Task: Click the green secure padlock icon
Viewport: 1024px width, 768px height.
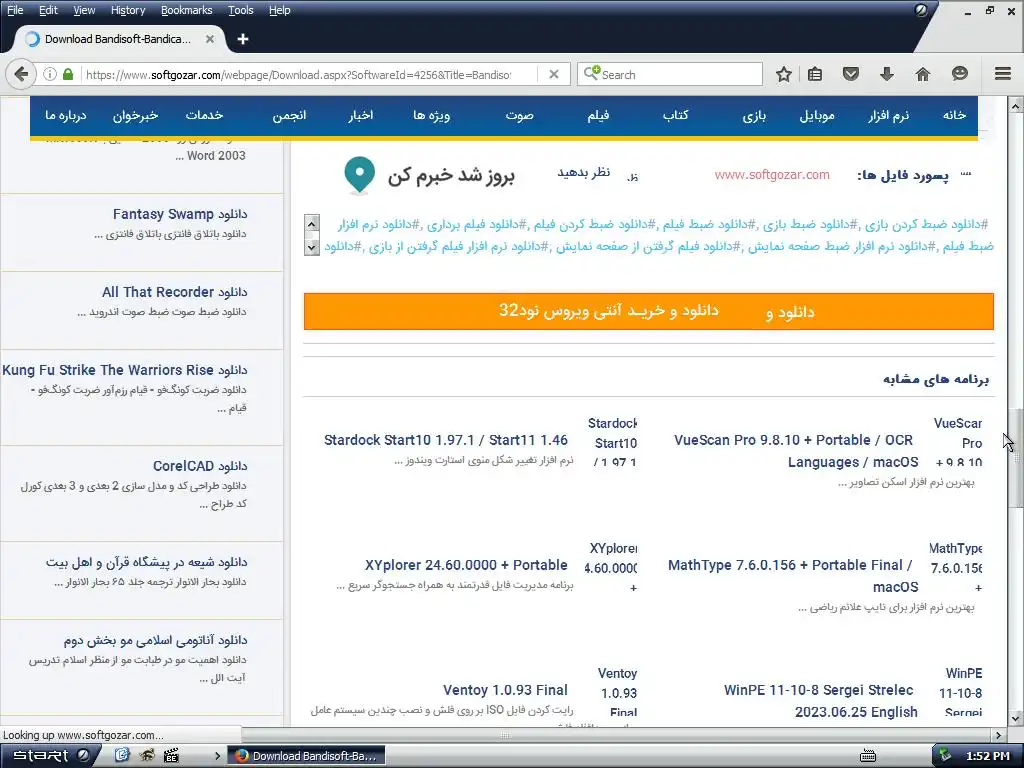Action: [68, 74]
